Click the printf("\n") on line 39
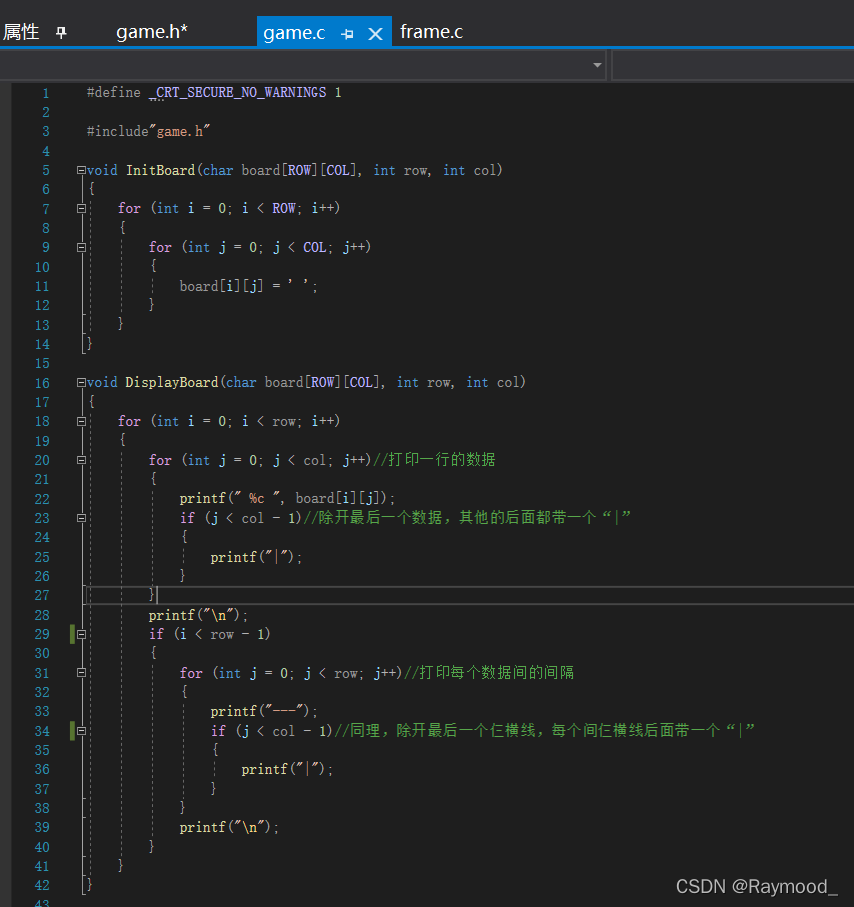The width and height of the screenshot is (854, 907). coord(229,827)
